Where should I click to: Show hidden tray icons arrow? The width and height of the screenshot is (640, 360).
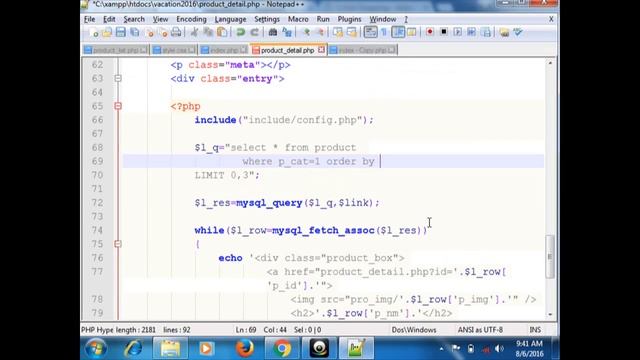(x=441, y=349)
